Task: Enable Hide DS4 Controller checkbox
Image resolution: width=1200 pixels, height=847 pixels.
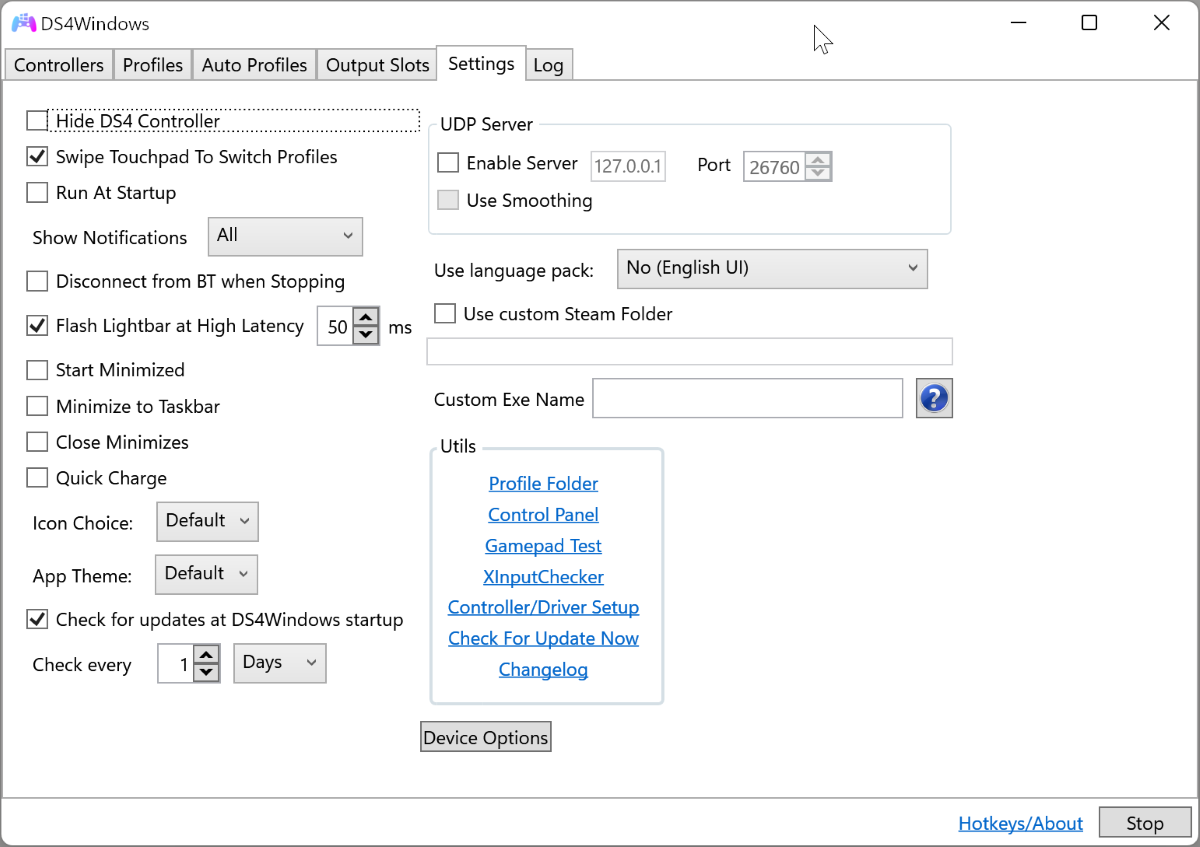Action: pyautogui.click(x=37, y=121)
